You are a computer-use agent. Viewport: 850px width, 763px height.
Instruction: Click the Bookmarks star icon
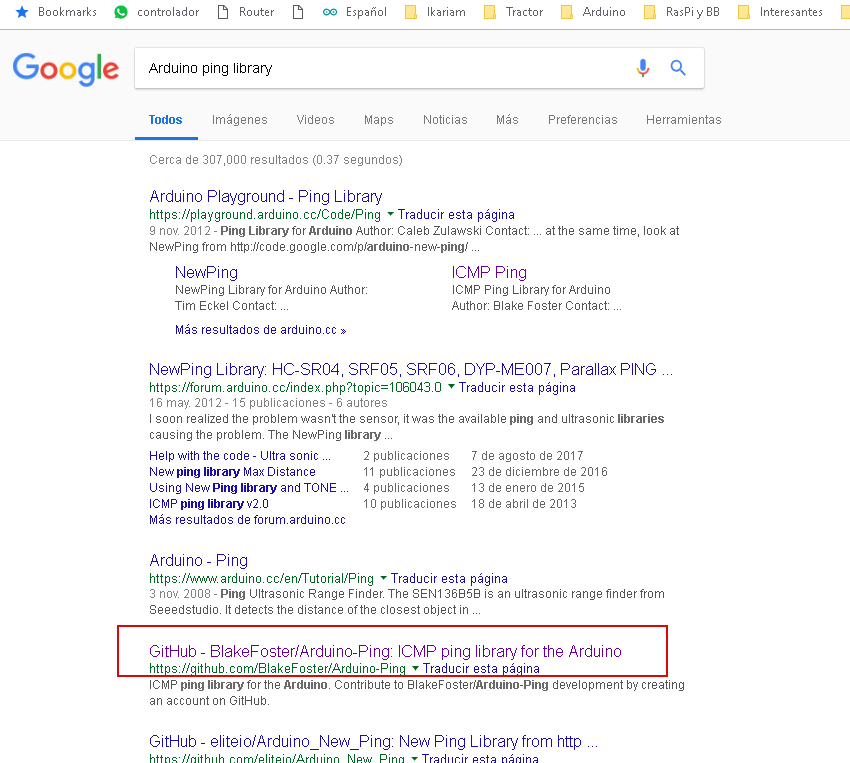point(22,11)
